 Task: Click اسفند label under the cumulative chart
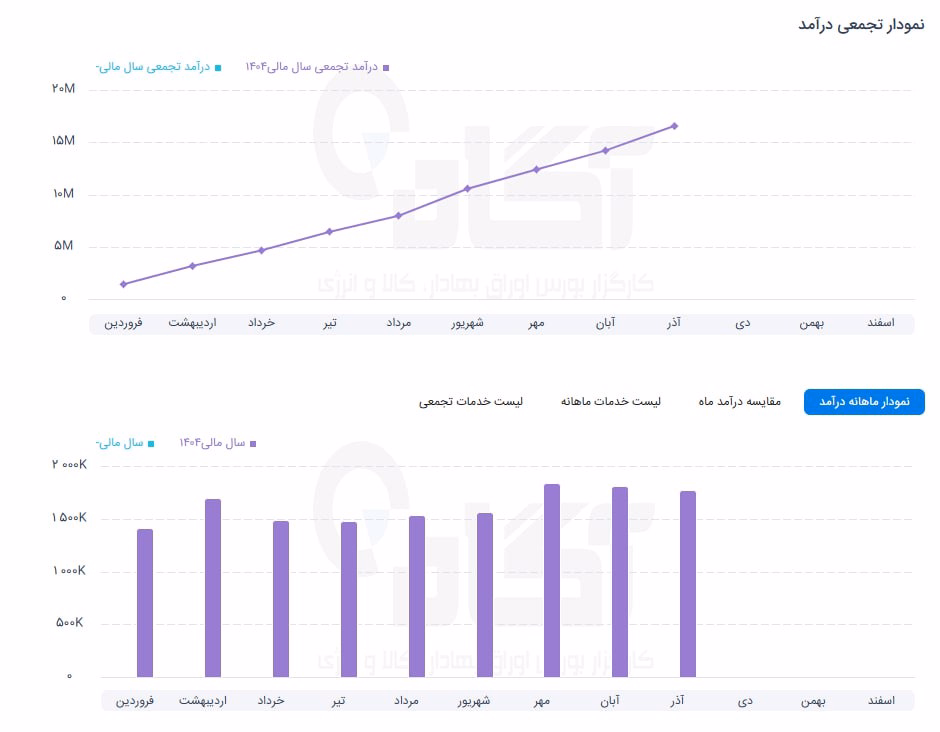click(x=881, y=323)
